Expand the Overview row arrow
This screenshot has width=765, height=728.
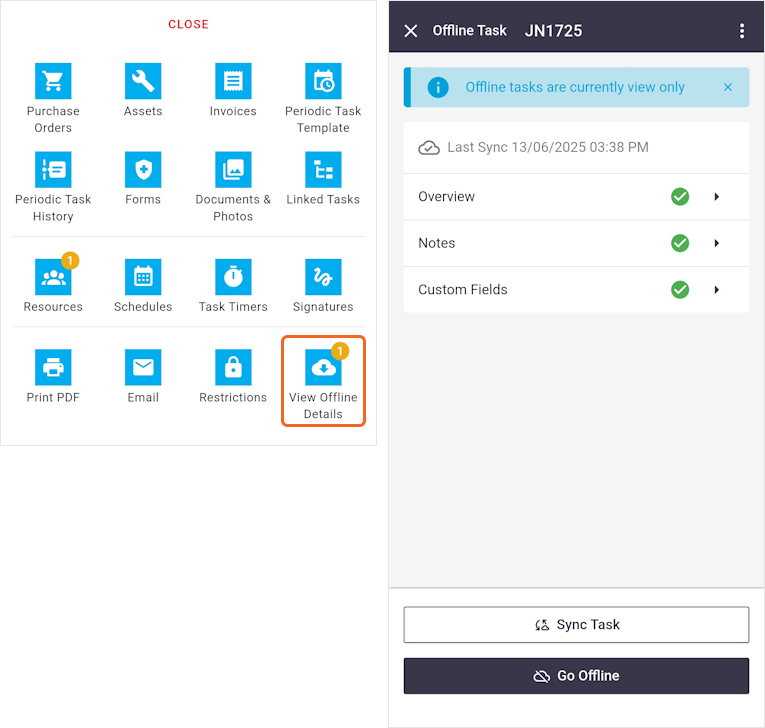(716, 197)
